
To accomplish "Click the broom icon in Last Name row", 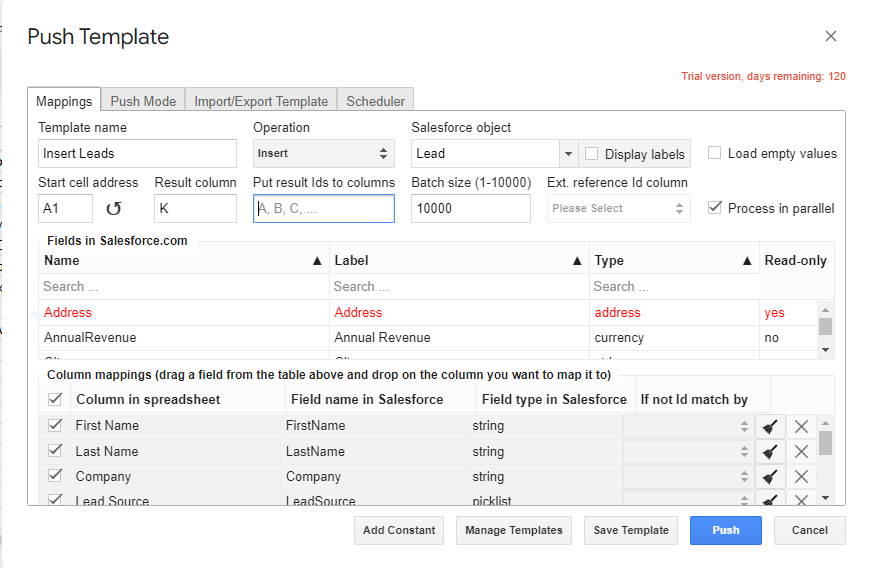I will [769, 452].
